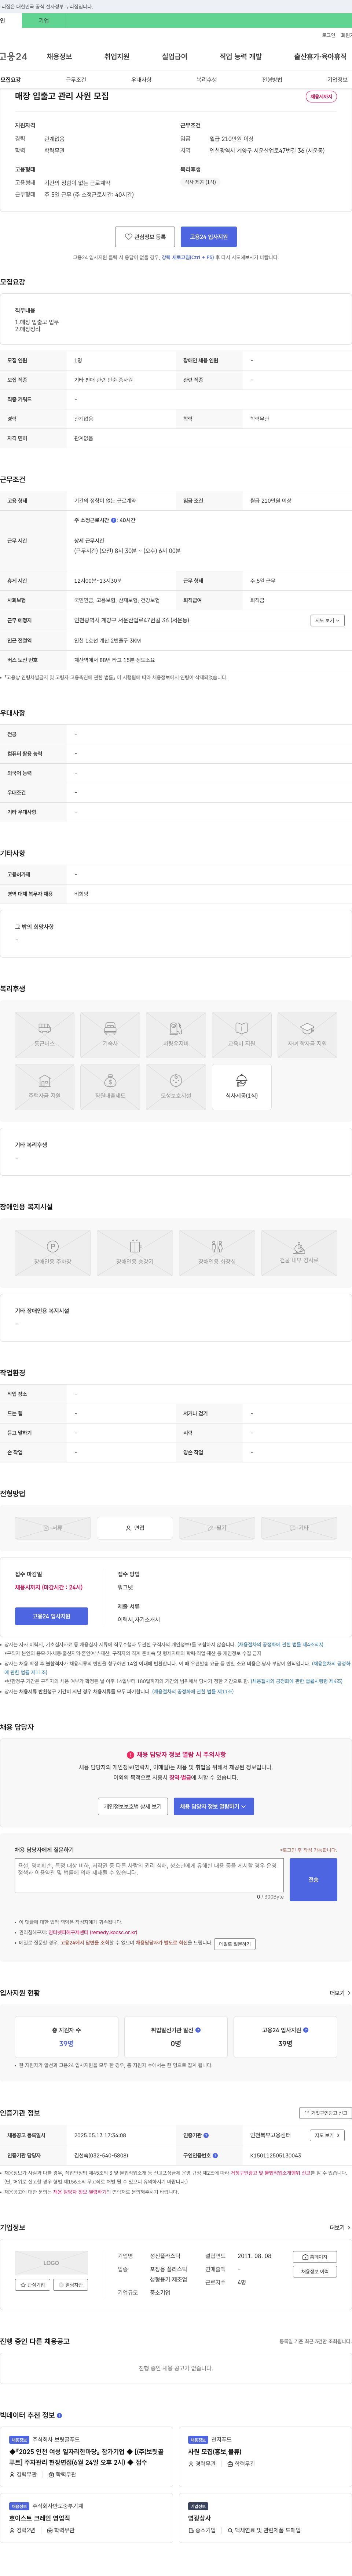Click the 고용24 입사지원 button under 접수 마감일
The image size is (352, 2576).
pyautogui.click(x=51, y=1616)
